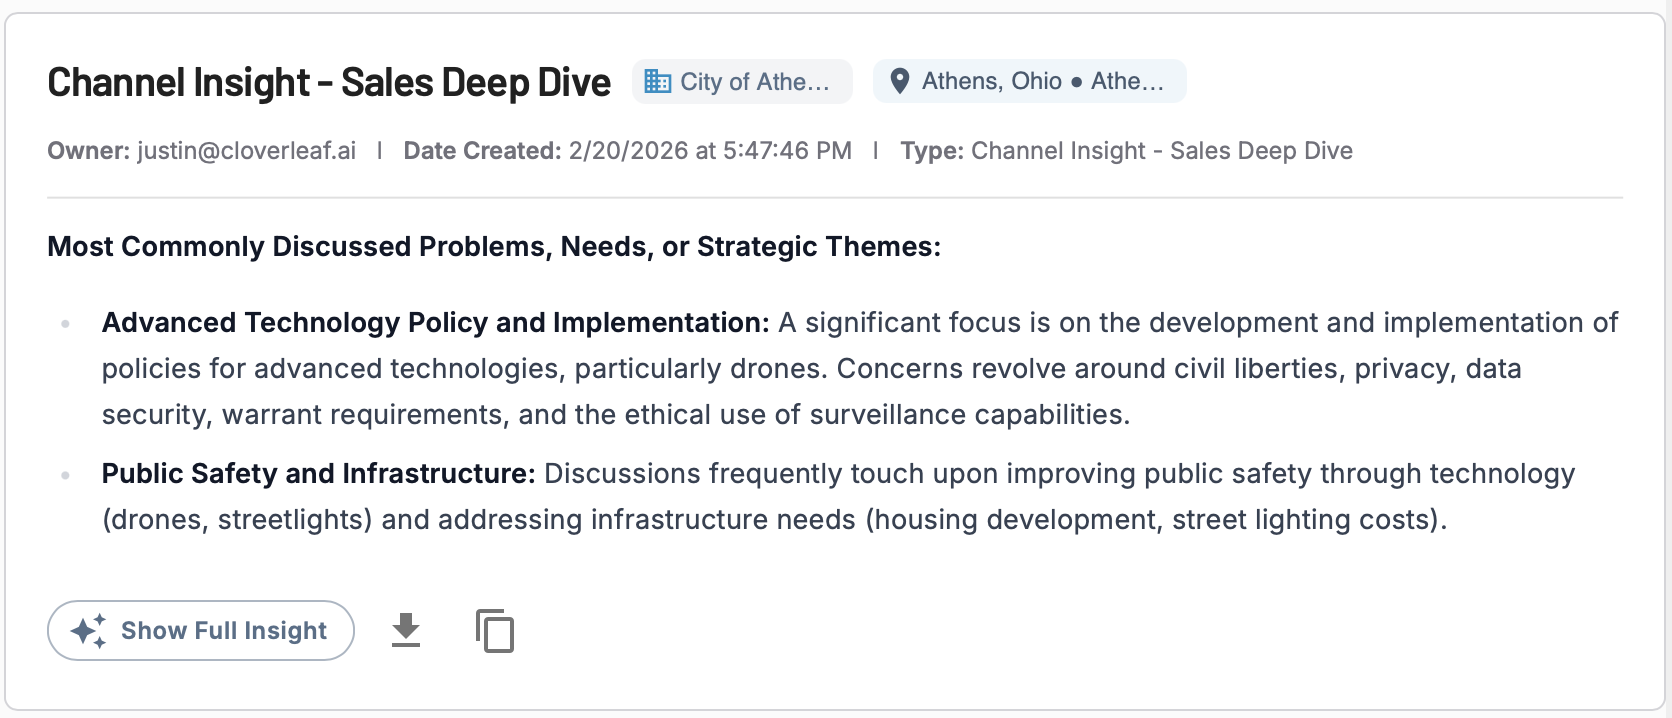Image resolution: width=1672 pixels, height=718 pixels.
Task: Click the Date Created timestamp value
Action: pyautogui.click(x=710, y=151)
